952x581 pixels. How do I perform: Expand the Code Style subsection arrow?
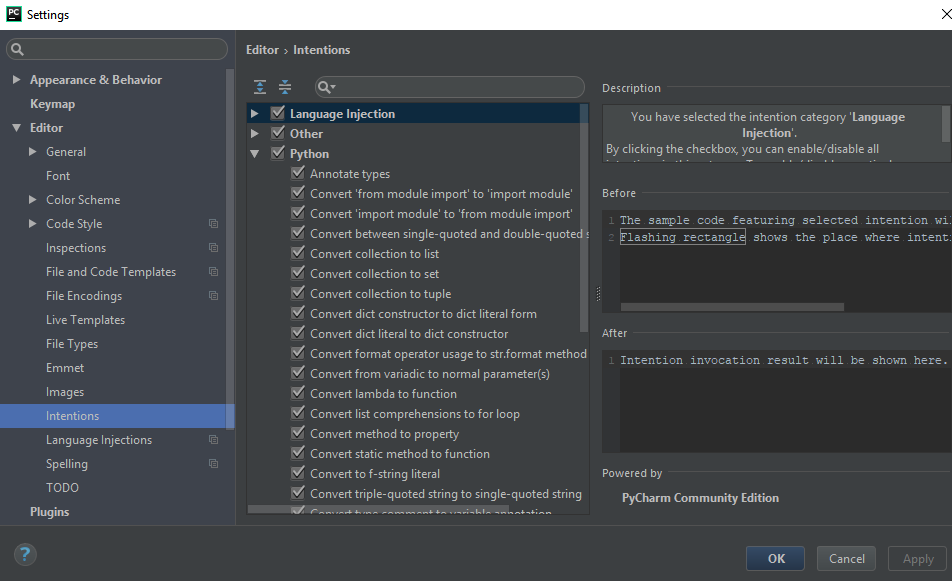point(33,223)
